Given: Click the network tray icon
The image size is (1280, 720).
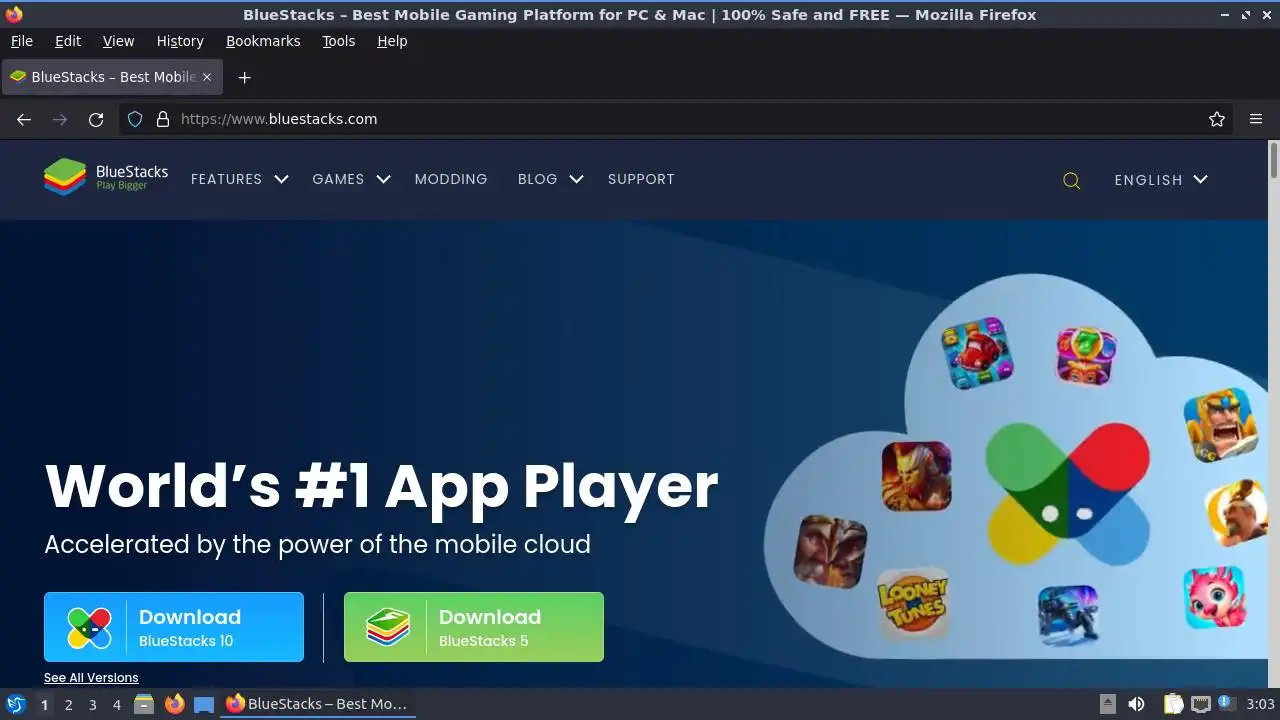Looking at the screenshot, I should coord(1201,704).
